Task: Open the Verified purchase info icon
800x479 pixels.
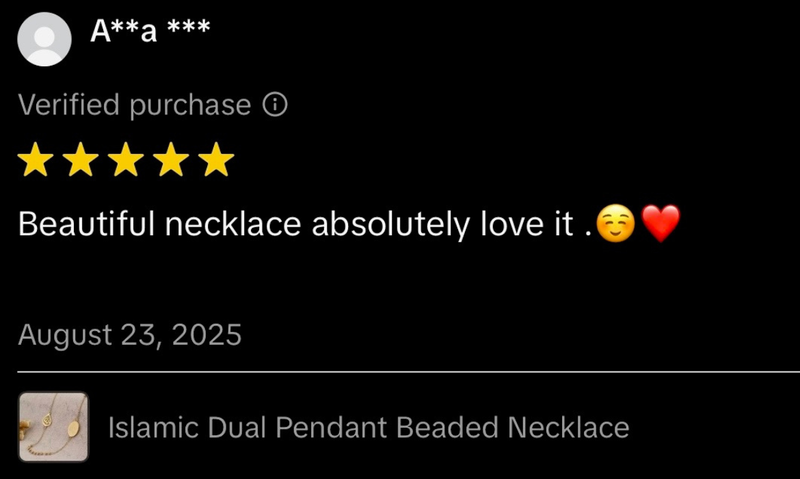Action: click(275, 105)
